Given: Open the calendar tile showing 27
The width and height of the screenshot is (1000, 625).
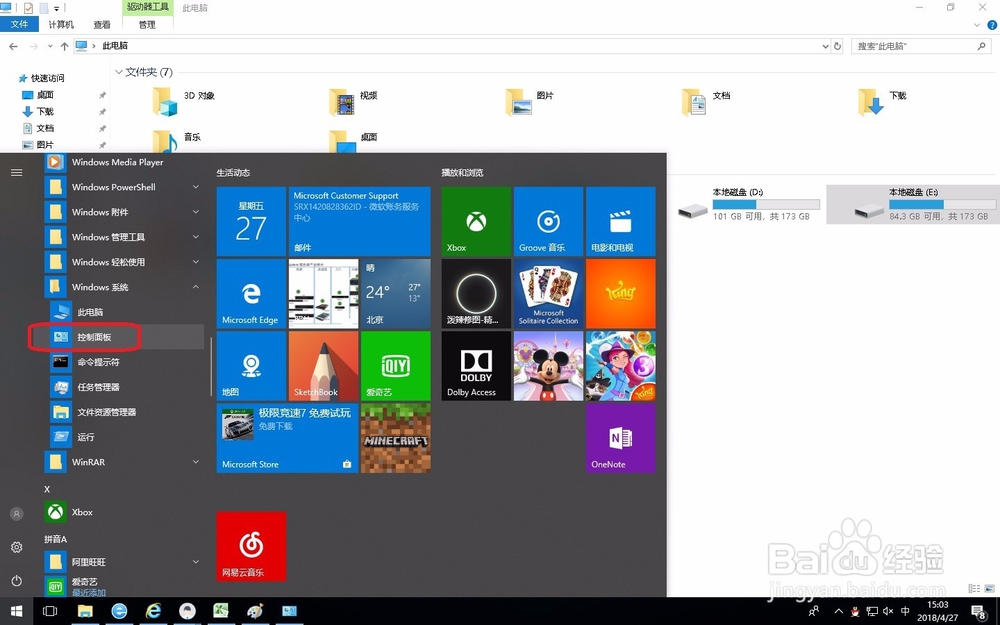Looking at the screenshot, I should (x=251, y=221).
